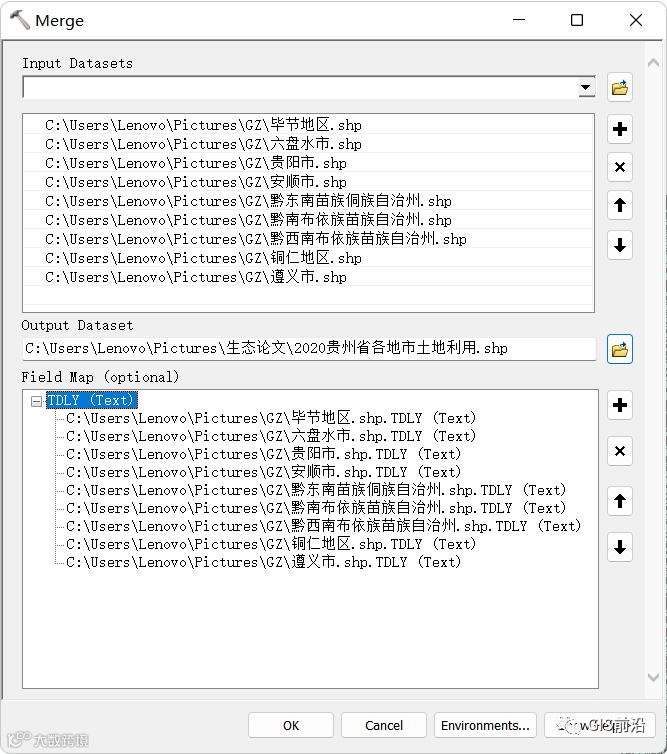Remove selected input dataset X button
The height and width of the screenshot is (754, 667).
619,167
